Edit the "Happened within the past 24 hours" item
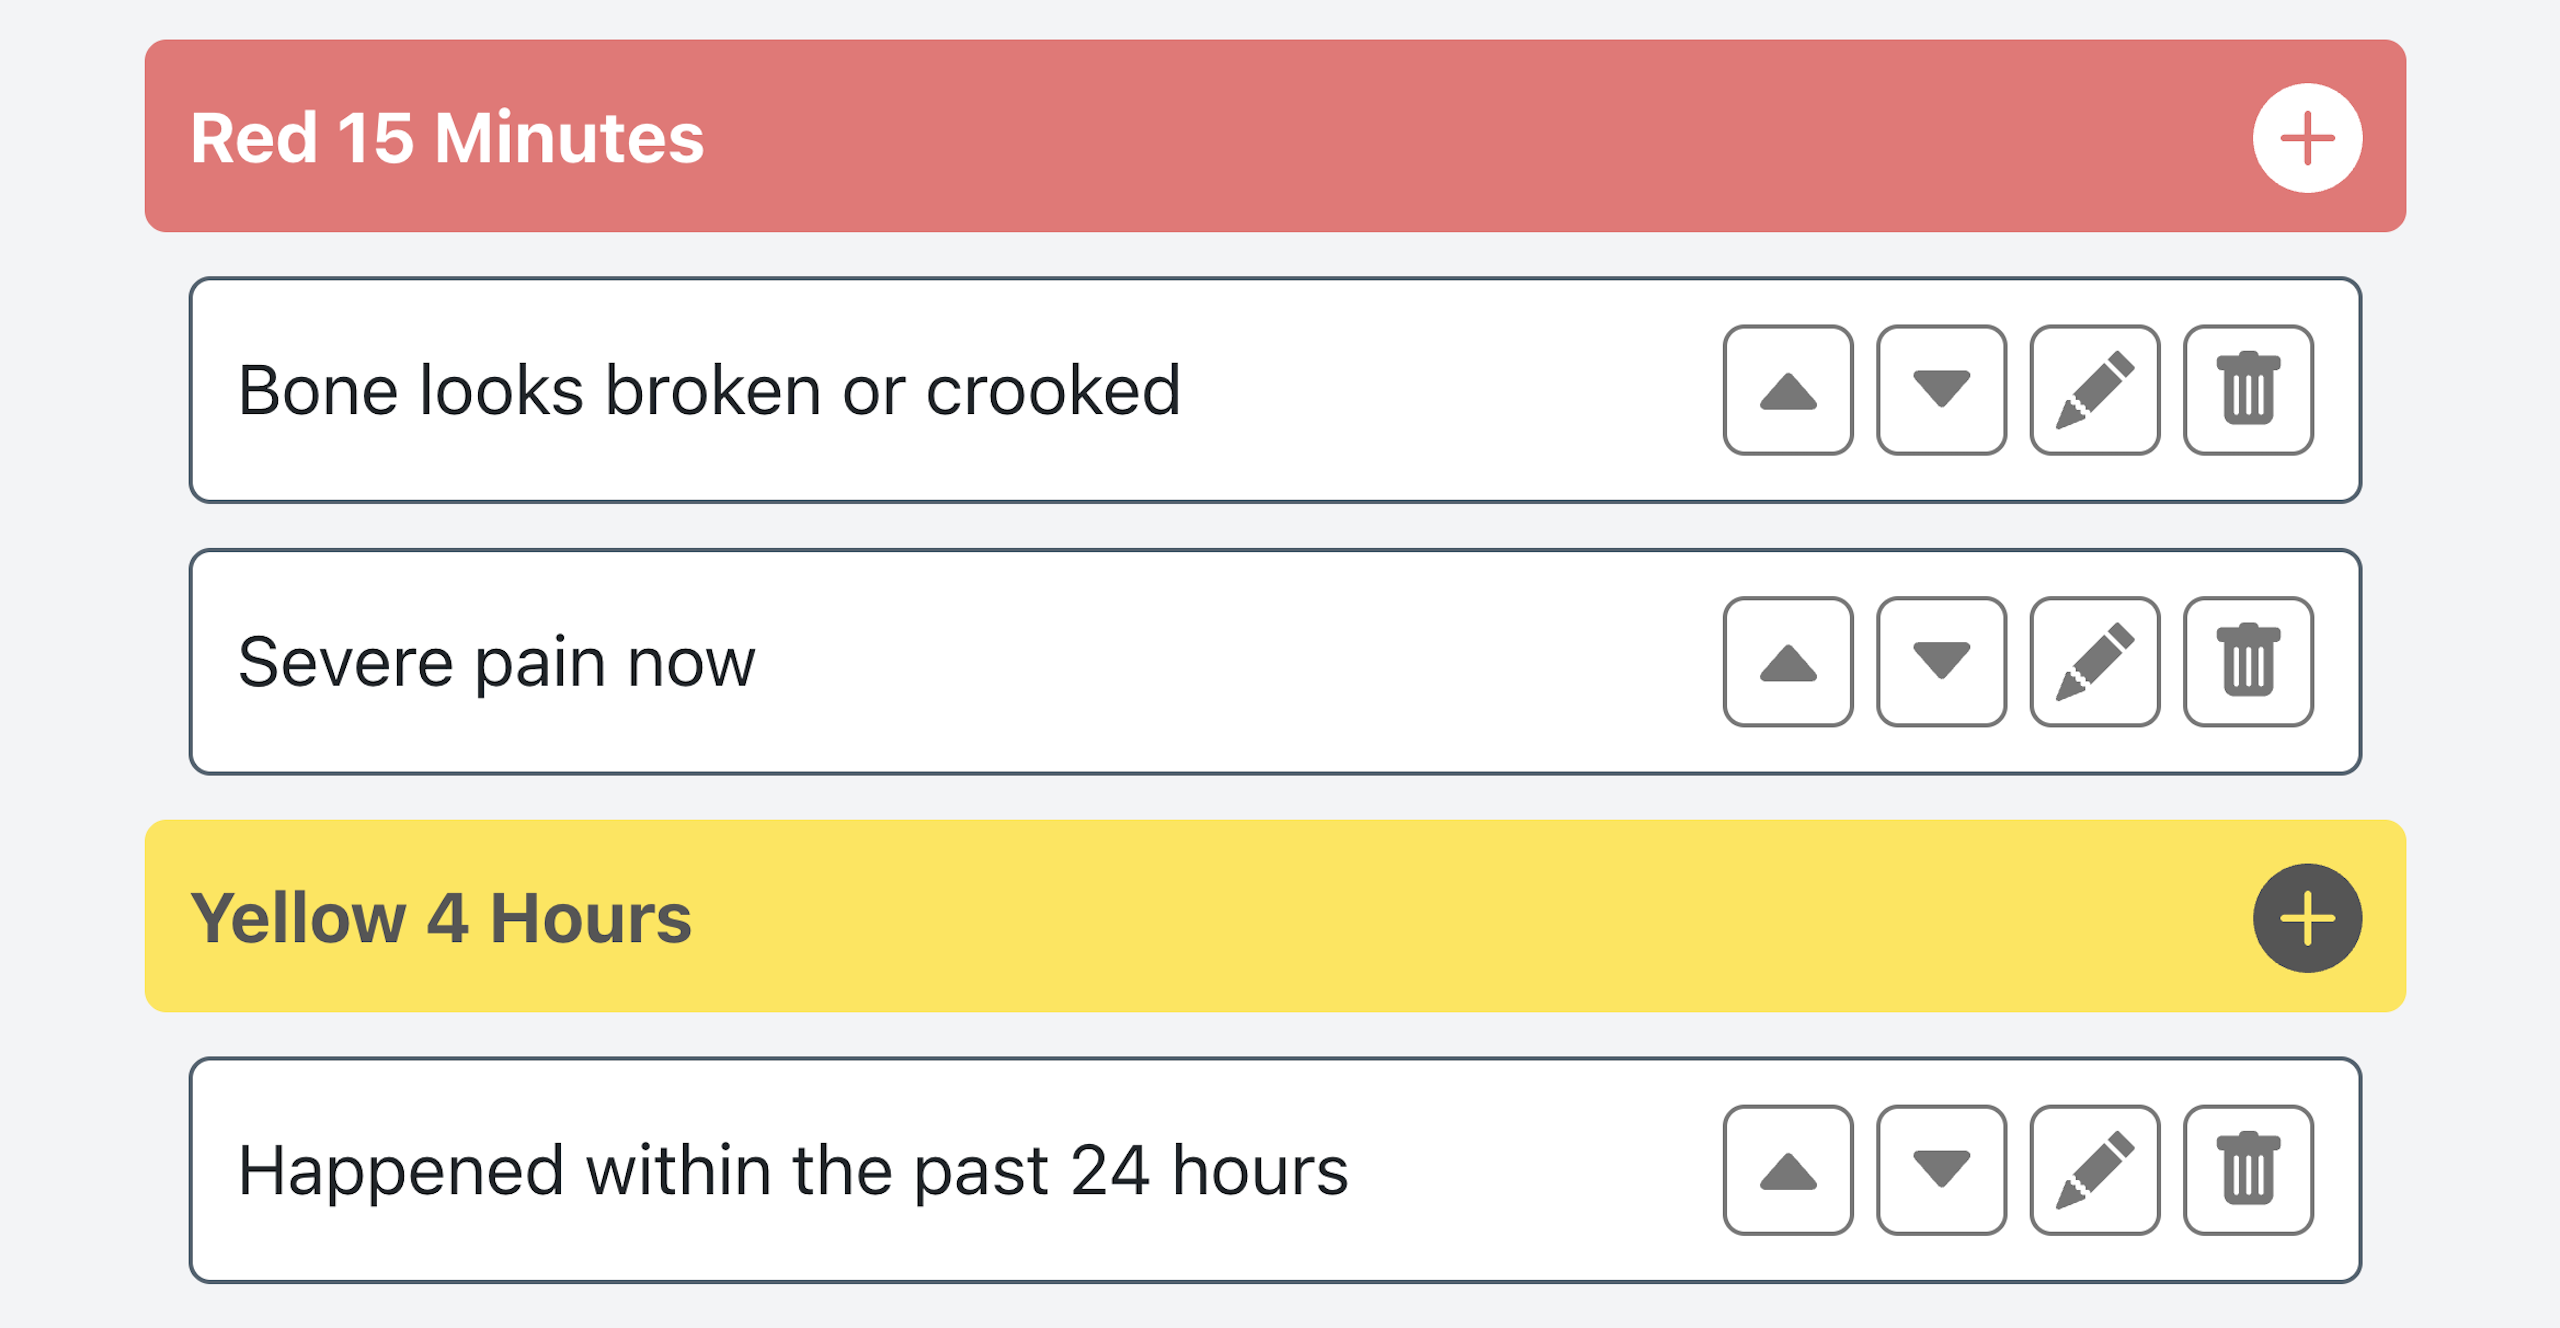This screenshot has width=2560, height=1328. [x=2094, y=1172]
